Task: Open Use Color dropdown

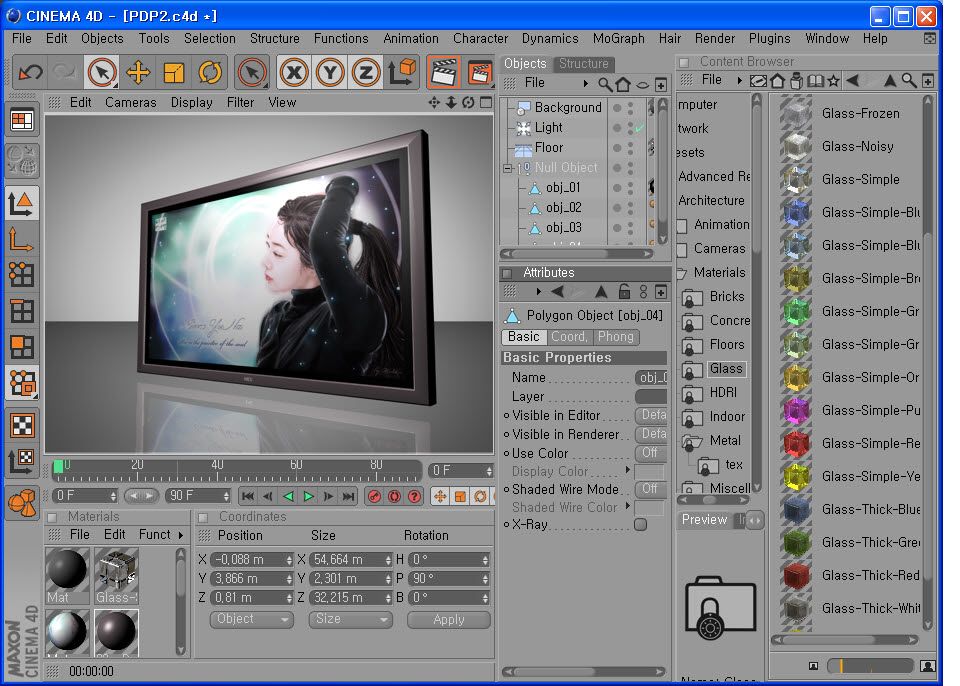Action: 651,453
